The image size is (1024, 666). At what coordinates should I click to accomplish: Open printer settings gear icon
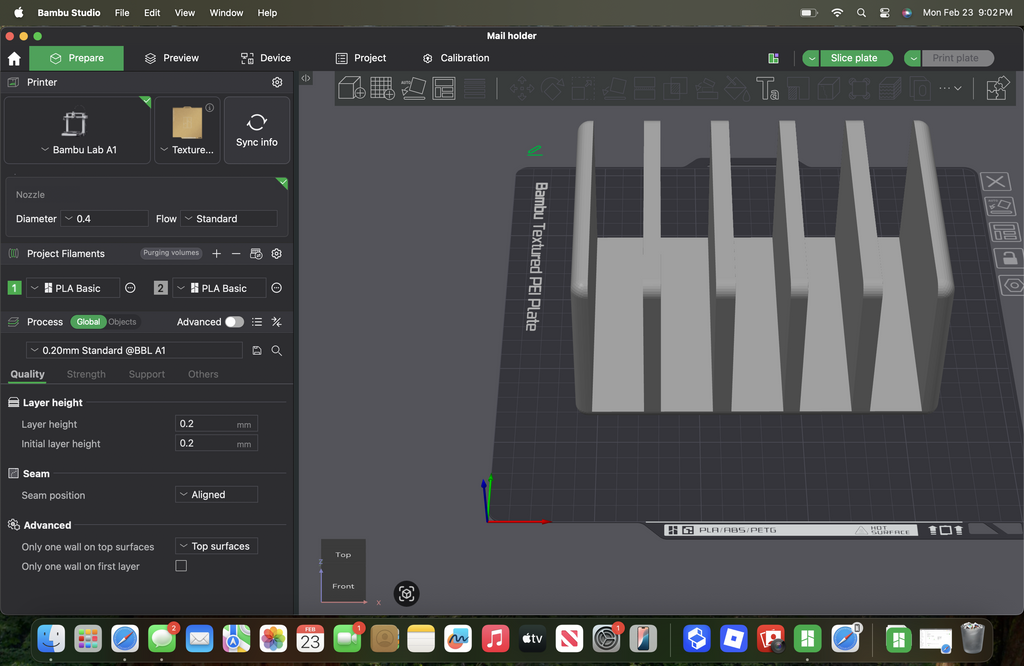[277, 82]
